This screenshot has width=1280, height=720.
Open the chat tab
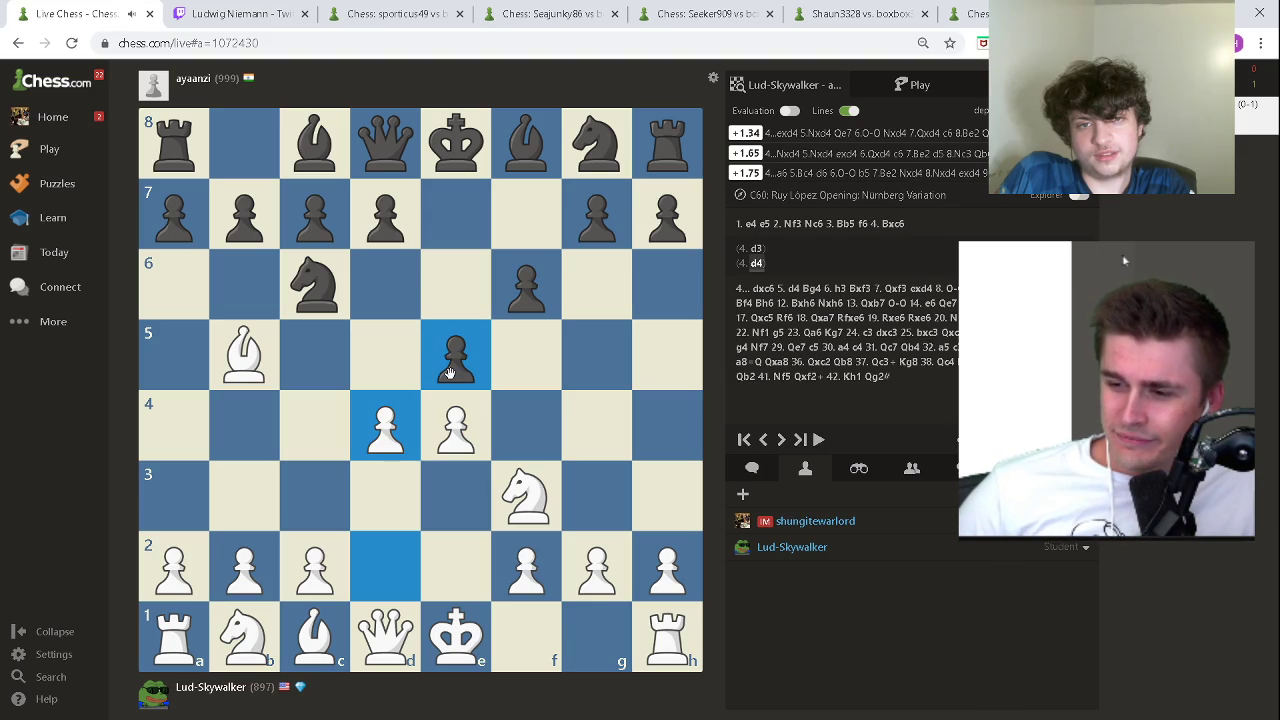coord(752,468)
